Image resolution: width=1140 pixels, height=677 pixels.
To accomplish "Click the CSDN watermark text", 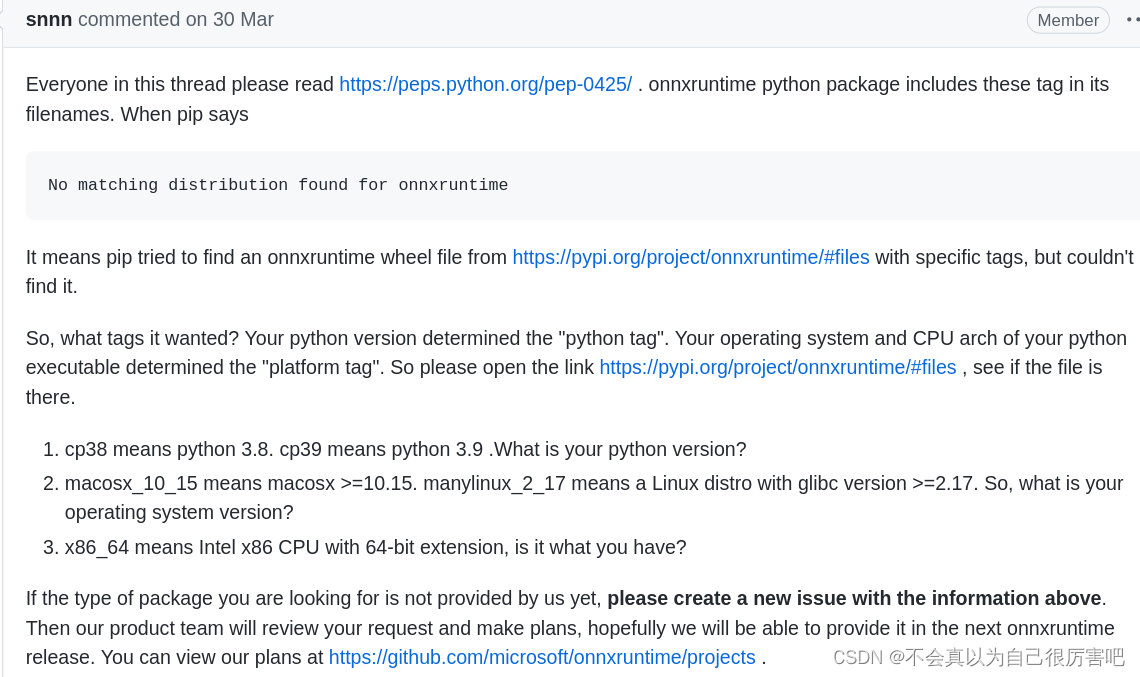I will pyautogui.click(x=979, y=657).
